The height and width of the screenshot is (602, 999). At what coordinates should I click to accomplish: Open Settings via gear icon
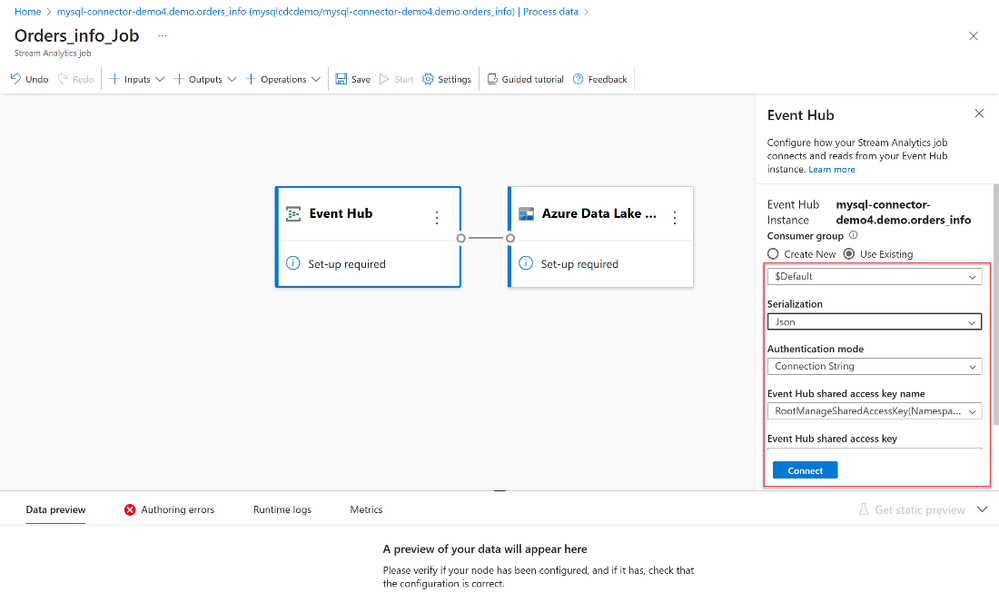tap(428, 79)
